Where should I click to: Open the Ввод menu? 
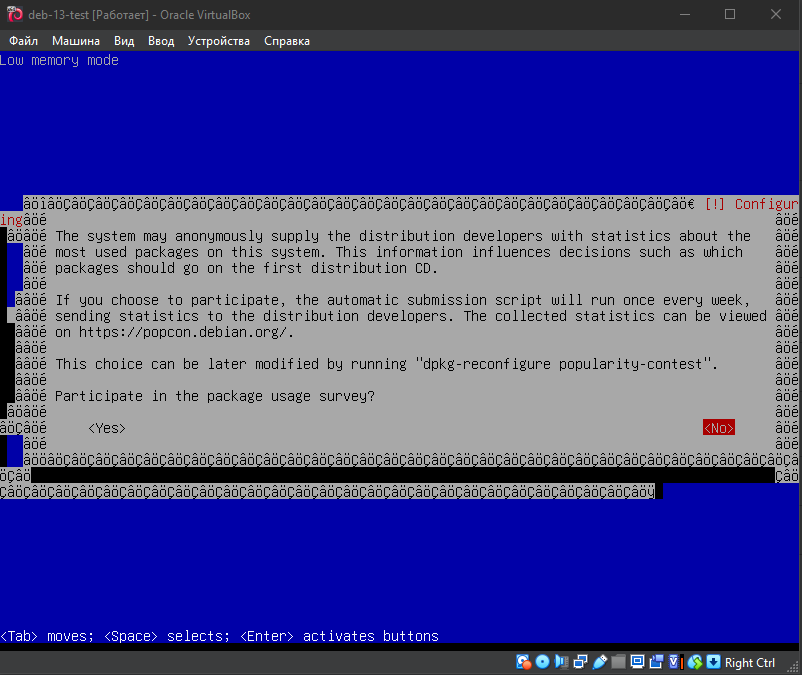coord(161,41)
